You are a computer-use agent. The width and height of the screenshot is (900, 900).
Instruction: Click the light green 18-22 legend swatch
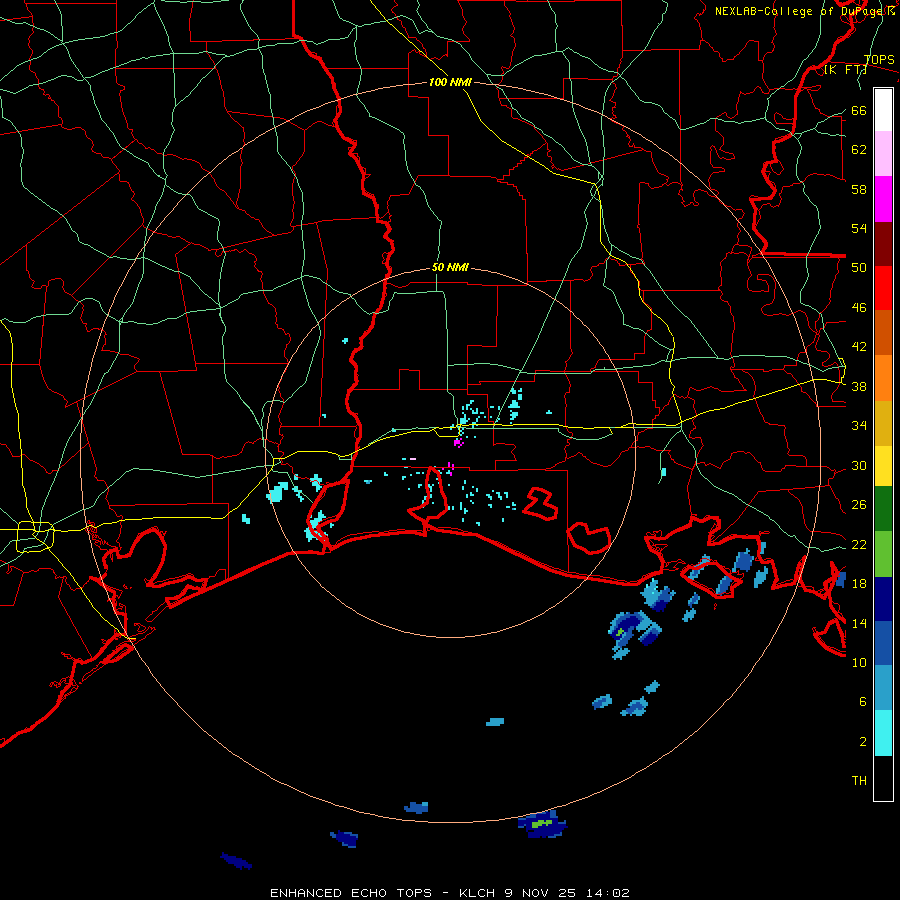click(x=883, y=554)
